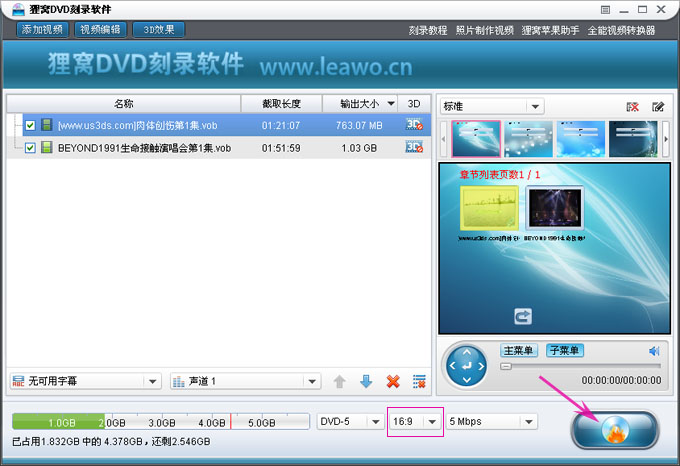Select the fourth dark template thumbnail
The image size is (680, 466).
tap(633, 139)
